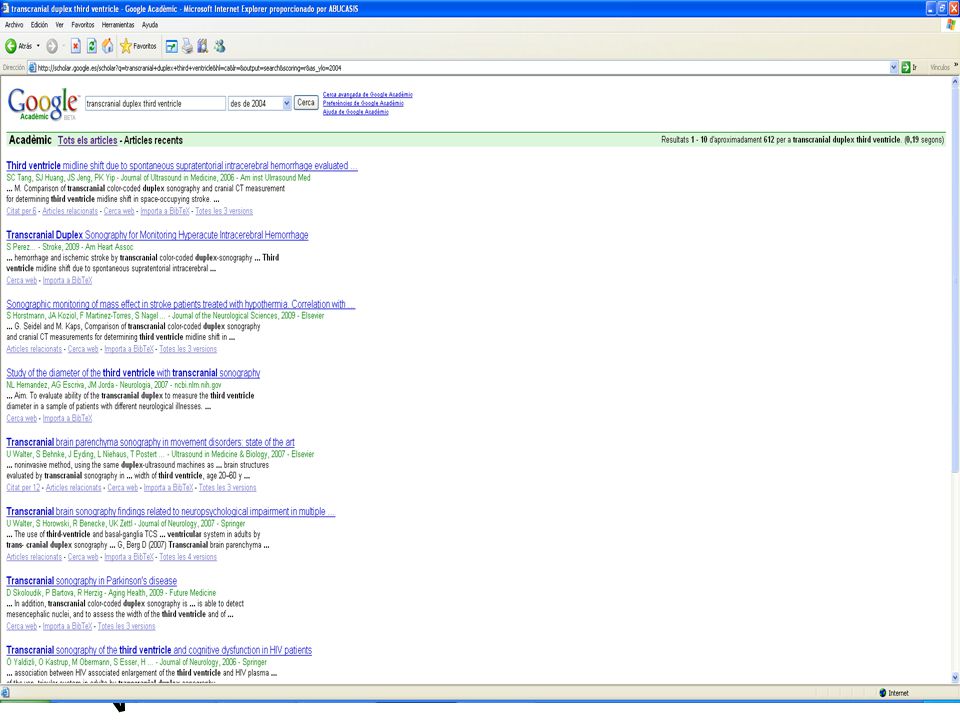Click "Articles relacionats" under the Sonographic monitoring result

click(34, 350)
